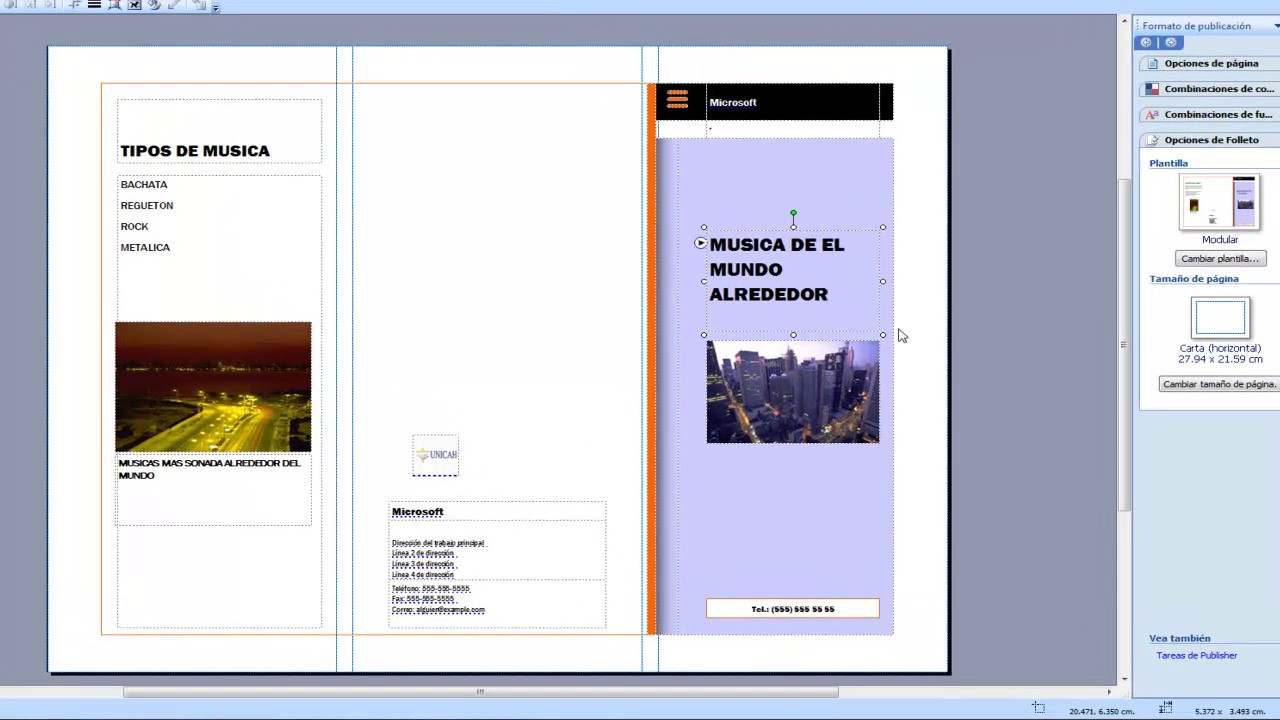Select the Carta horizontal page size thumbnail
The image size is (1280, 720).
pyautogui.click(x=1220, y=317)
